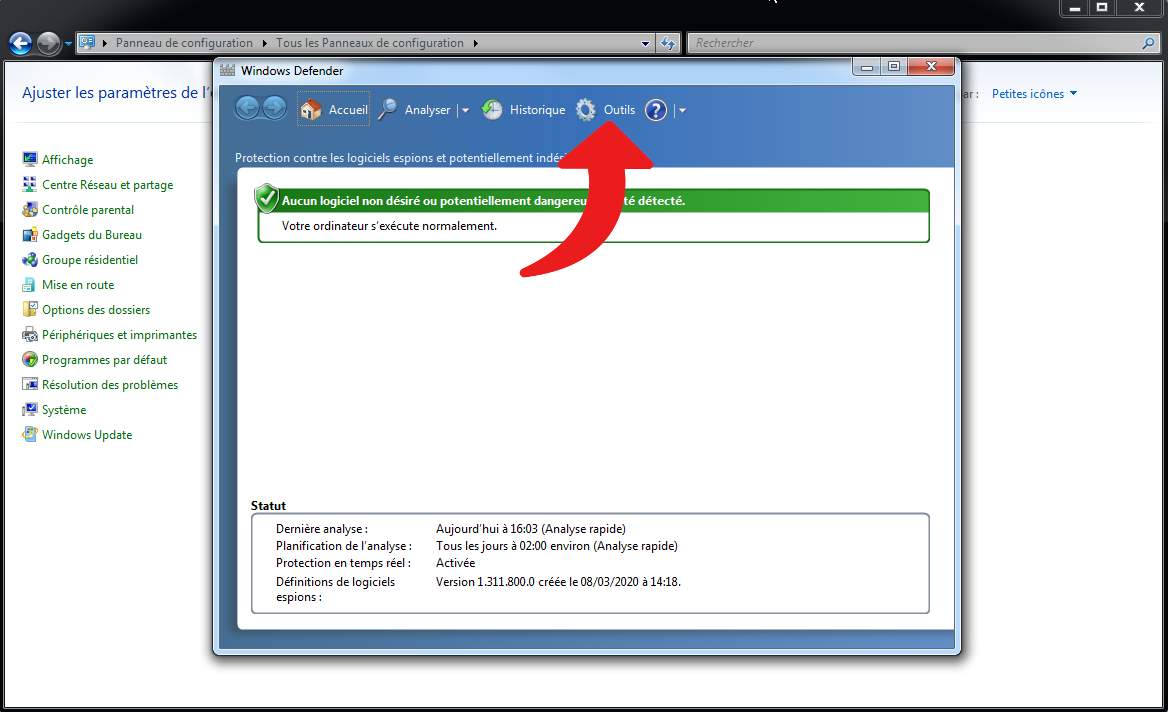The width and height of the screenshot is (1168, 712).
Task: Open the Options des dossiers link
Action: click(96, 310)
